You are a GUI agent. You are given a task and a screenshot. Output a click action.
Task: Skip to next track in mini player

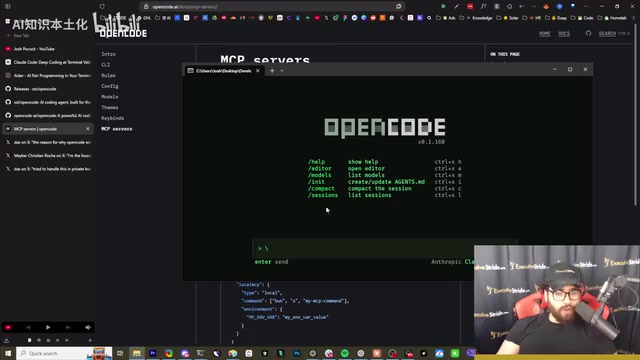point(68,327)
